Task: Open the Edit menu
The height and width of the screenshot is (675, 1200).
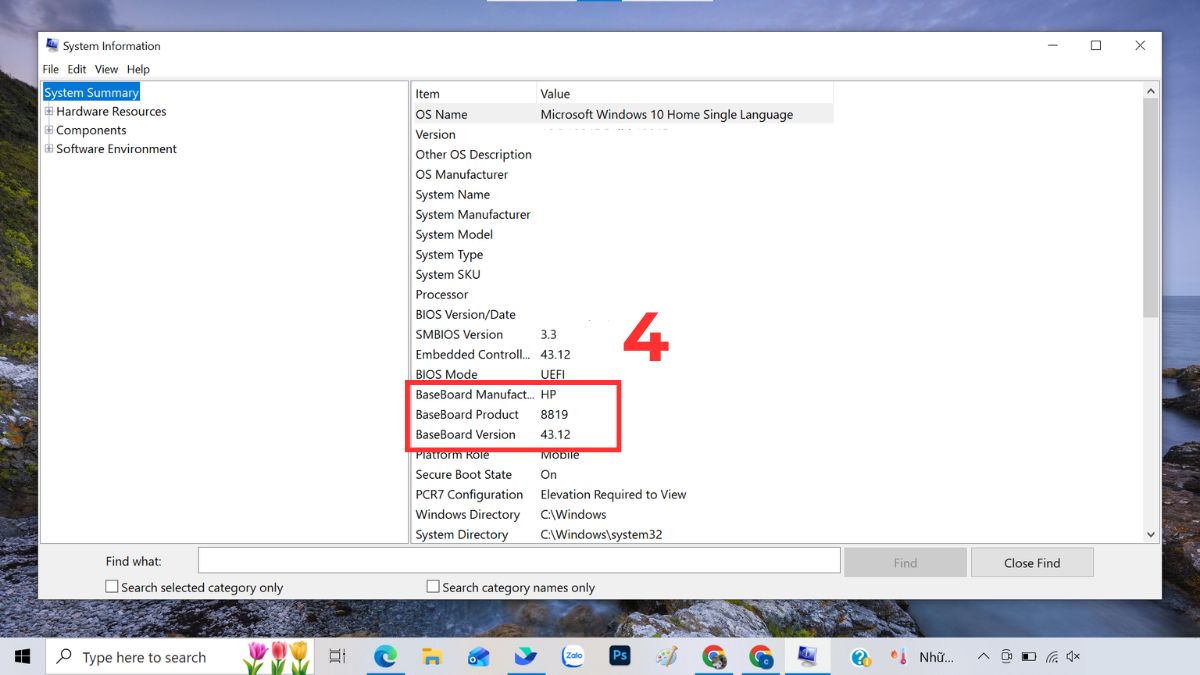Action: tap(77, 69)
